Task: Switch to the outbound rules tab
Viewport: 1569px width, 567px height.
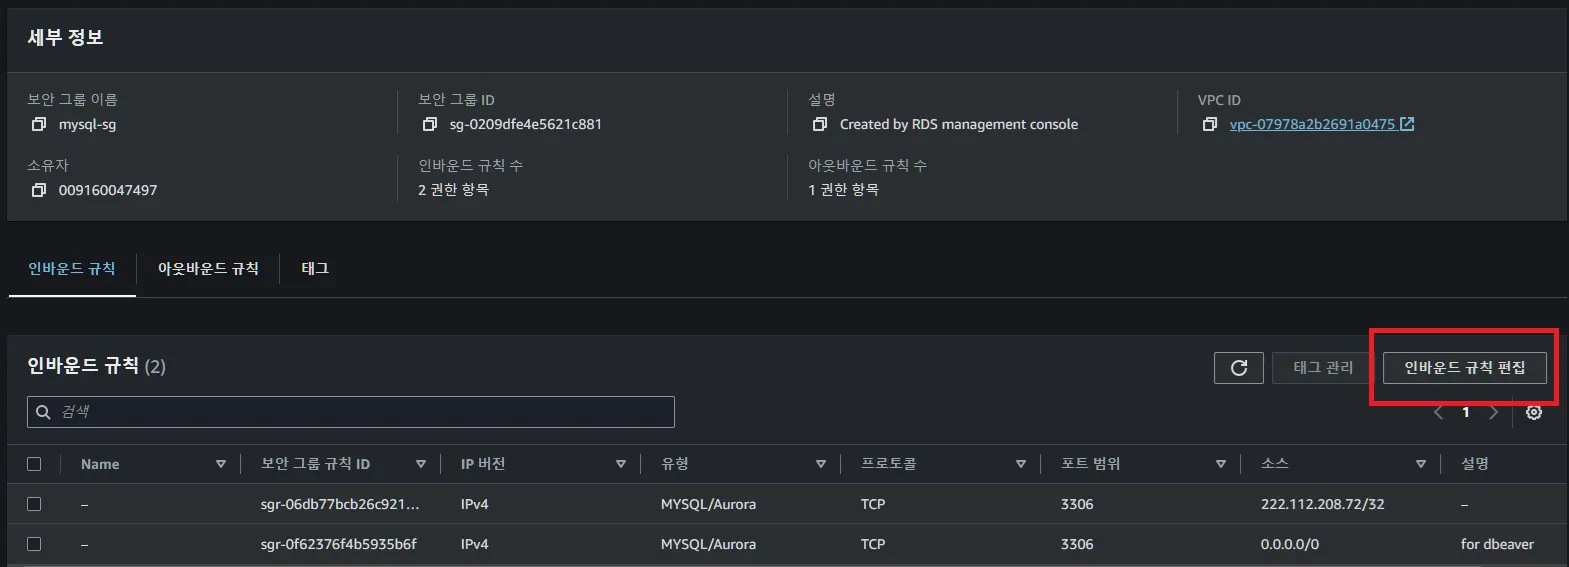Action: pos(208,268)
